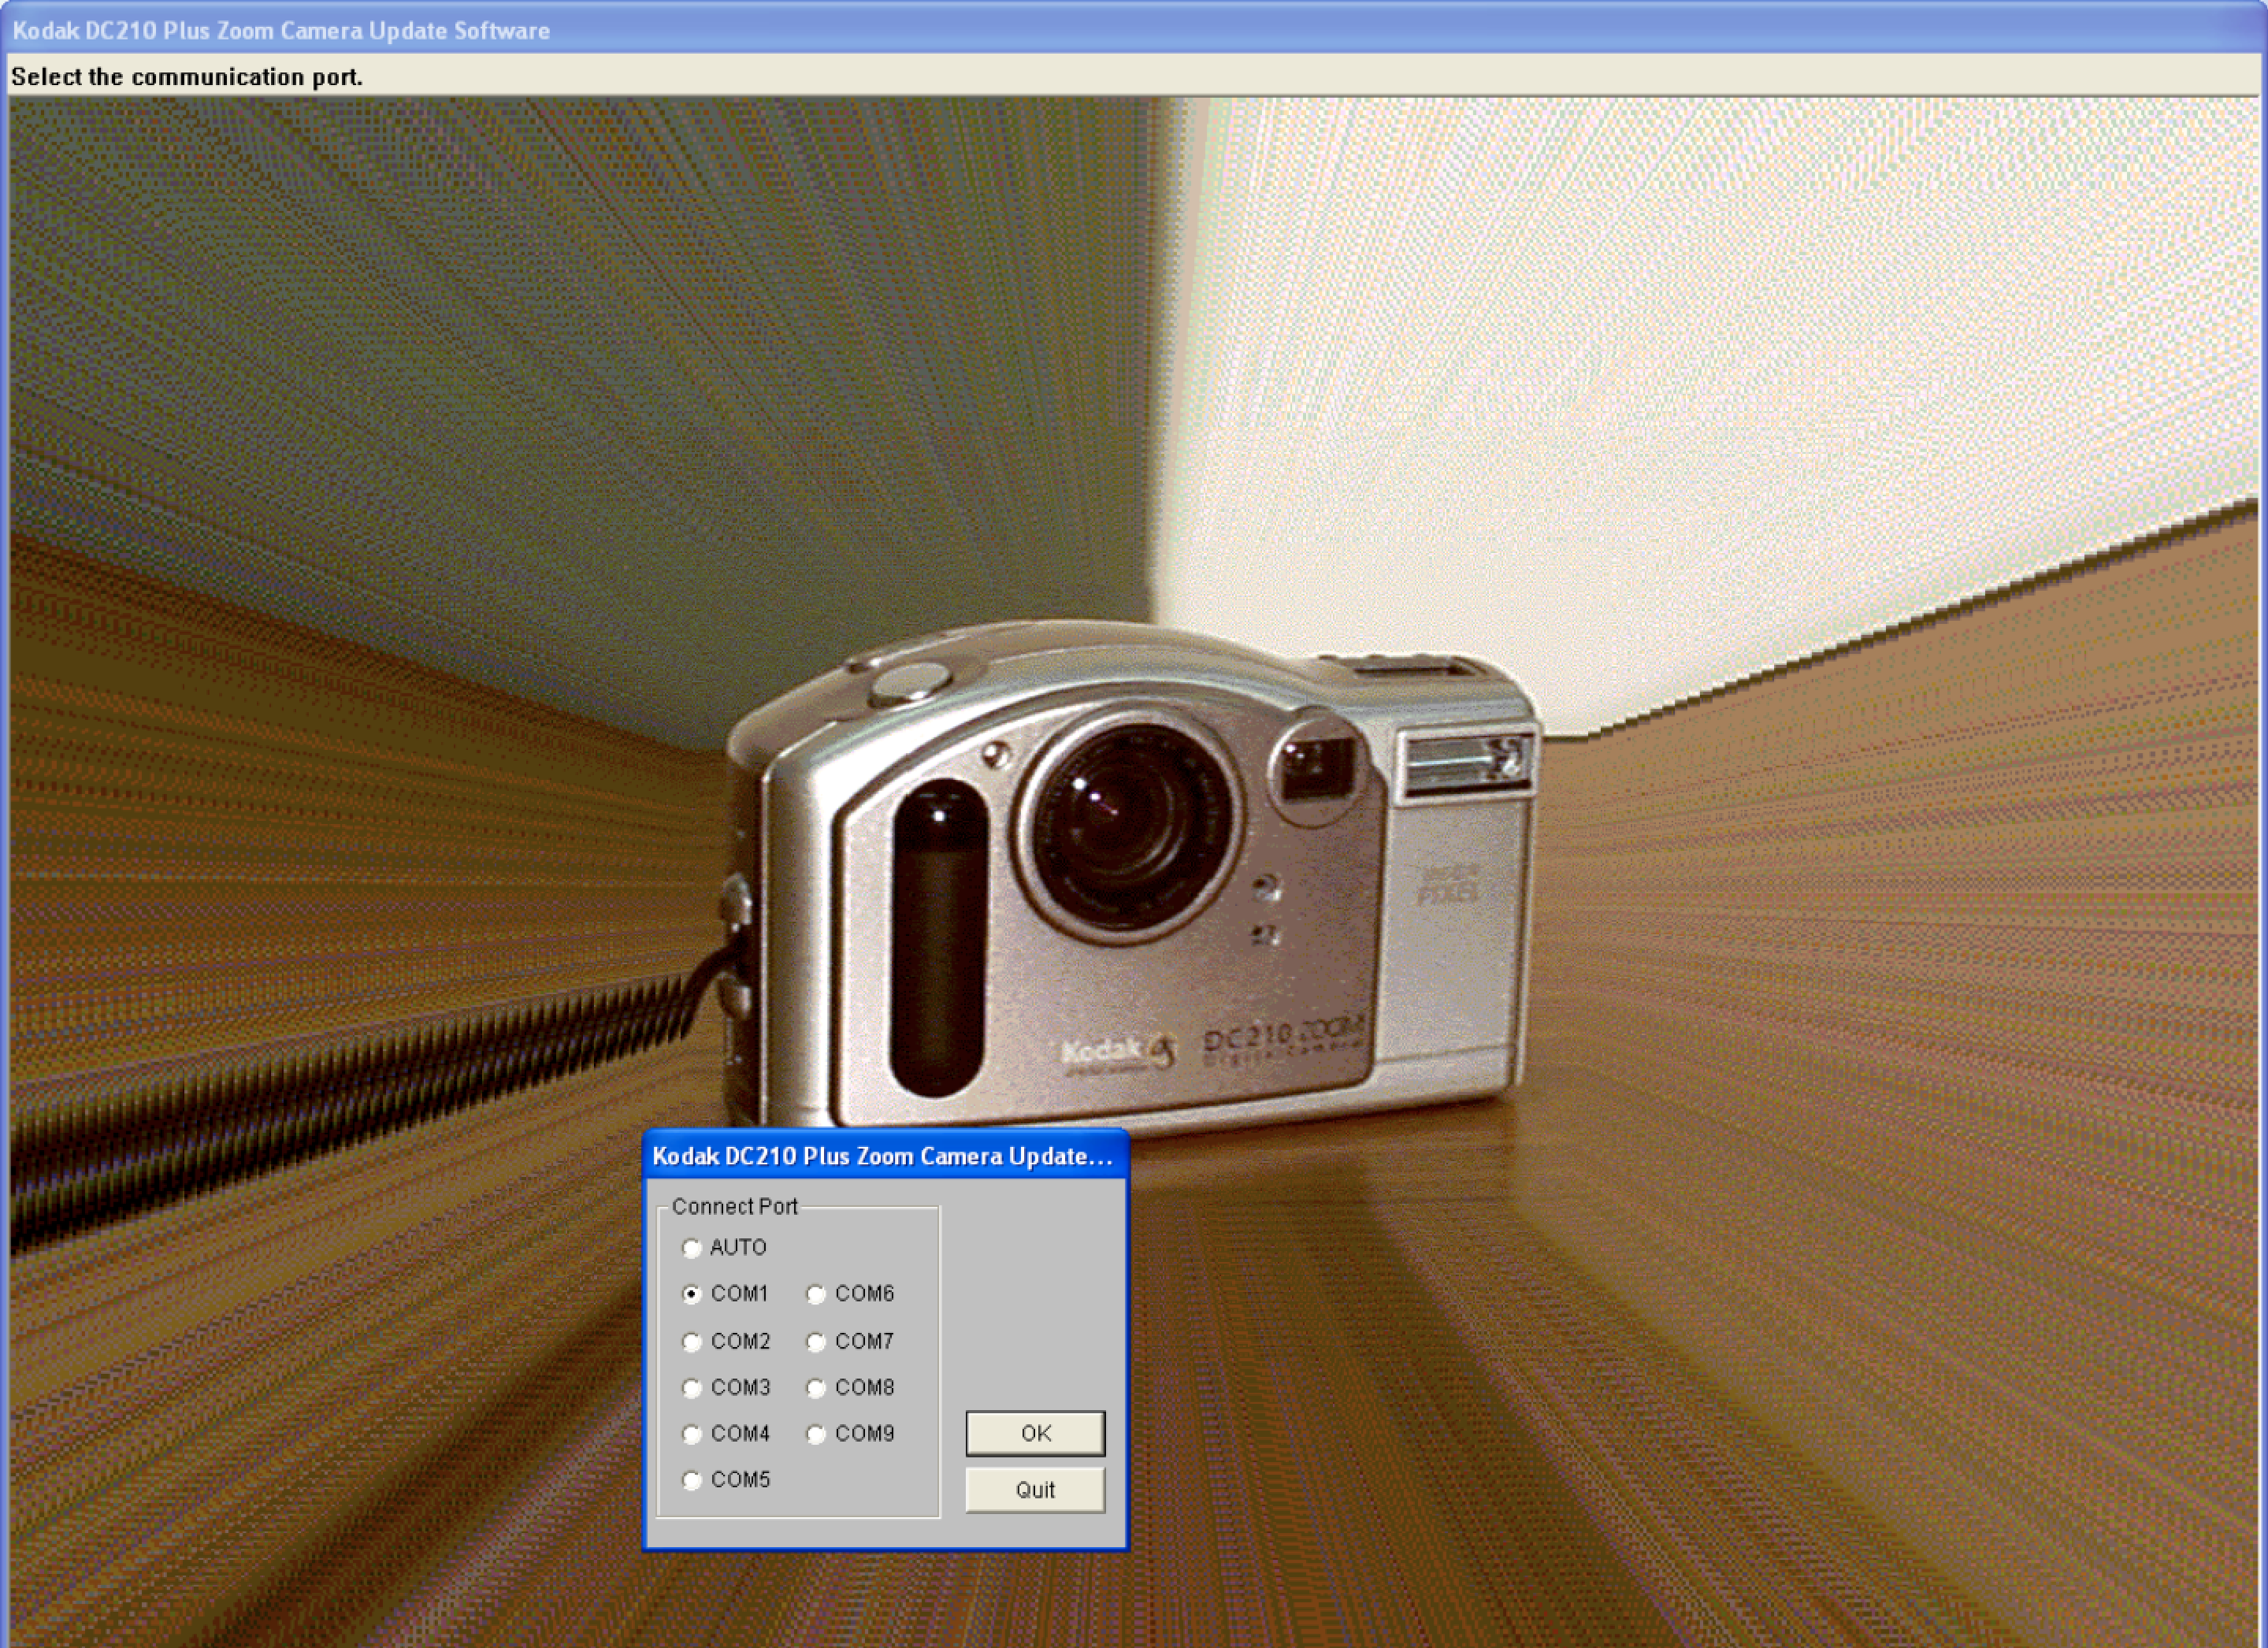
Task: Click the port dialog title bar
Action: pyautogui.click(x=886, y=1156)
